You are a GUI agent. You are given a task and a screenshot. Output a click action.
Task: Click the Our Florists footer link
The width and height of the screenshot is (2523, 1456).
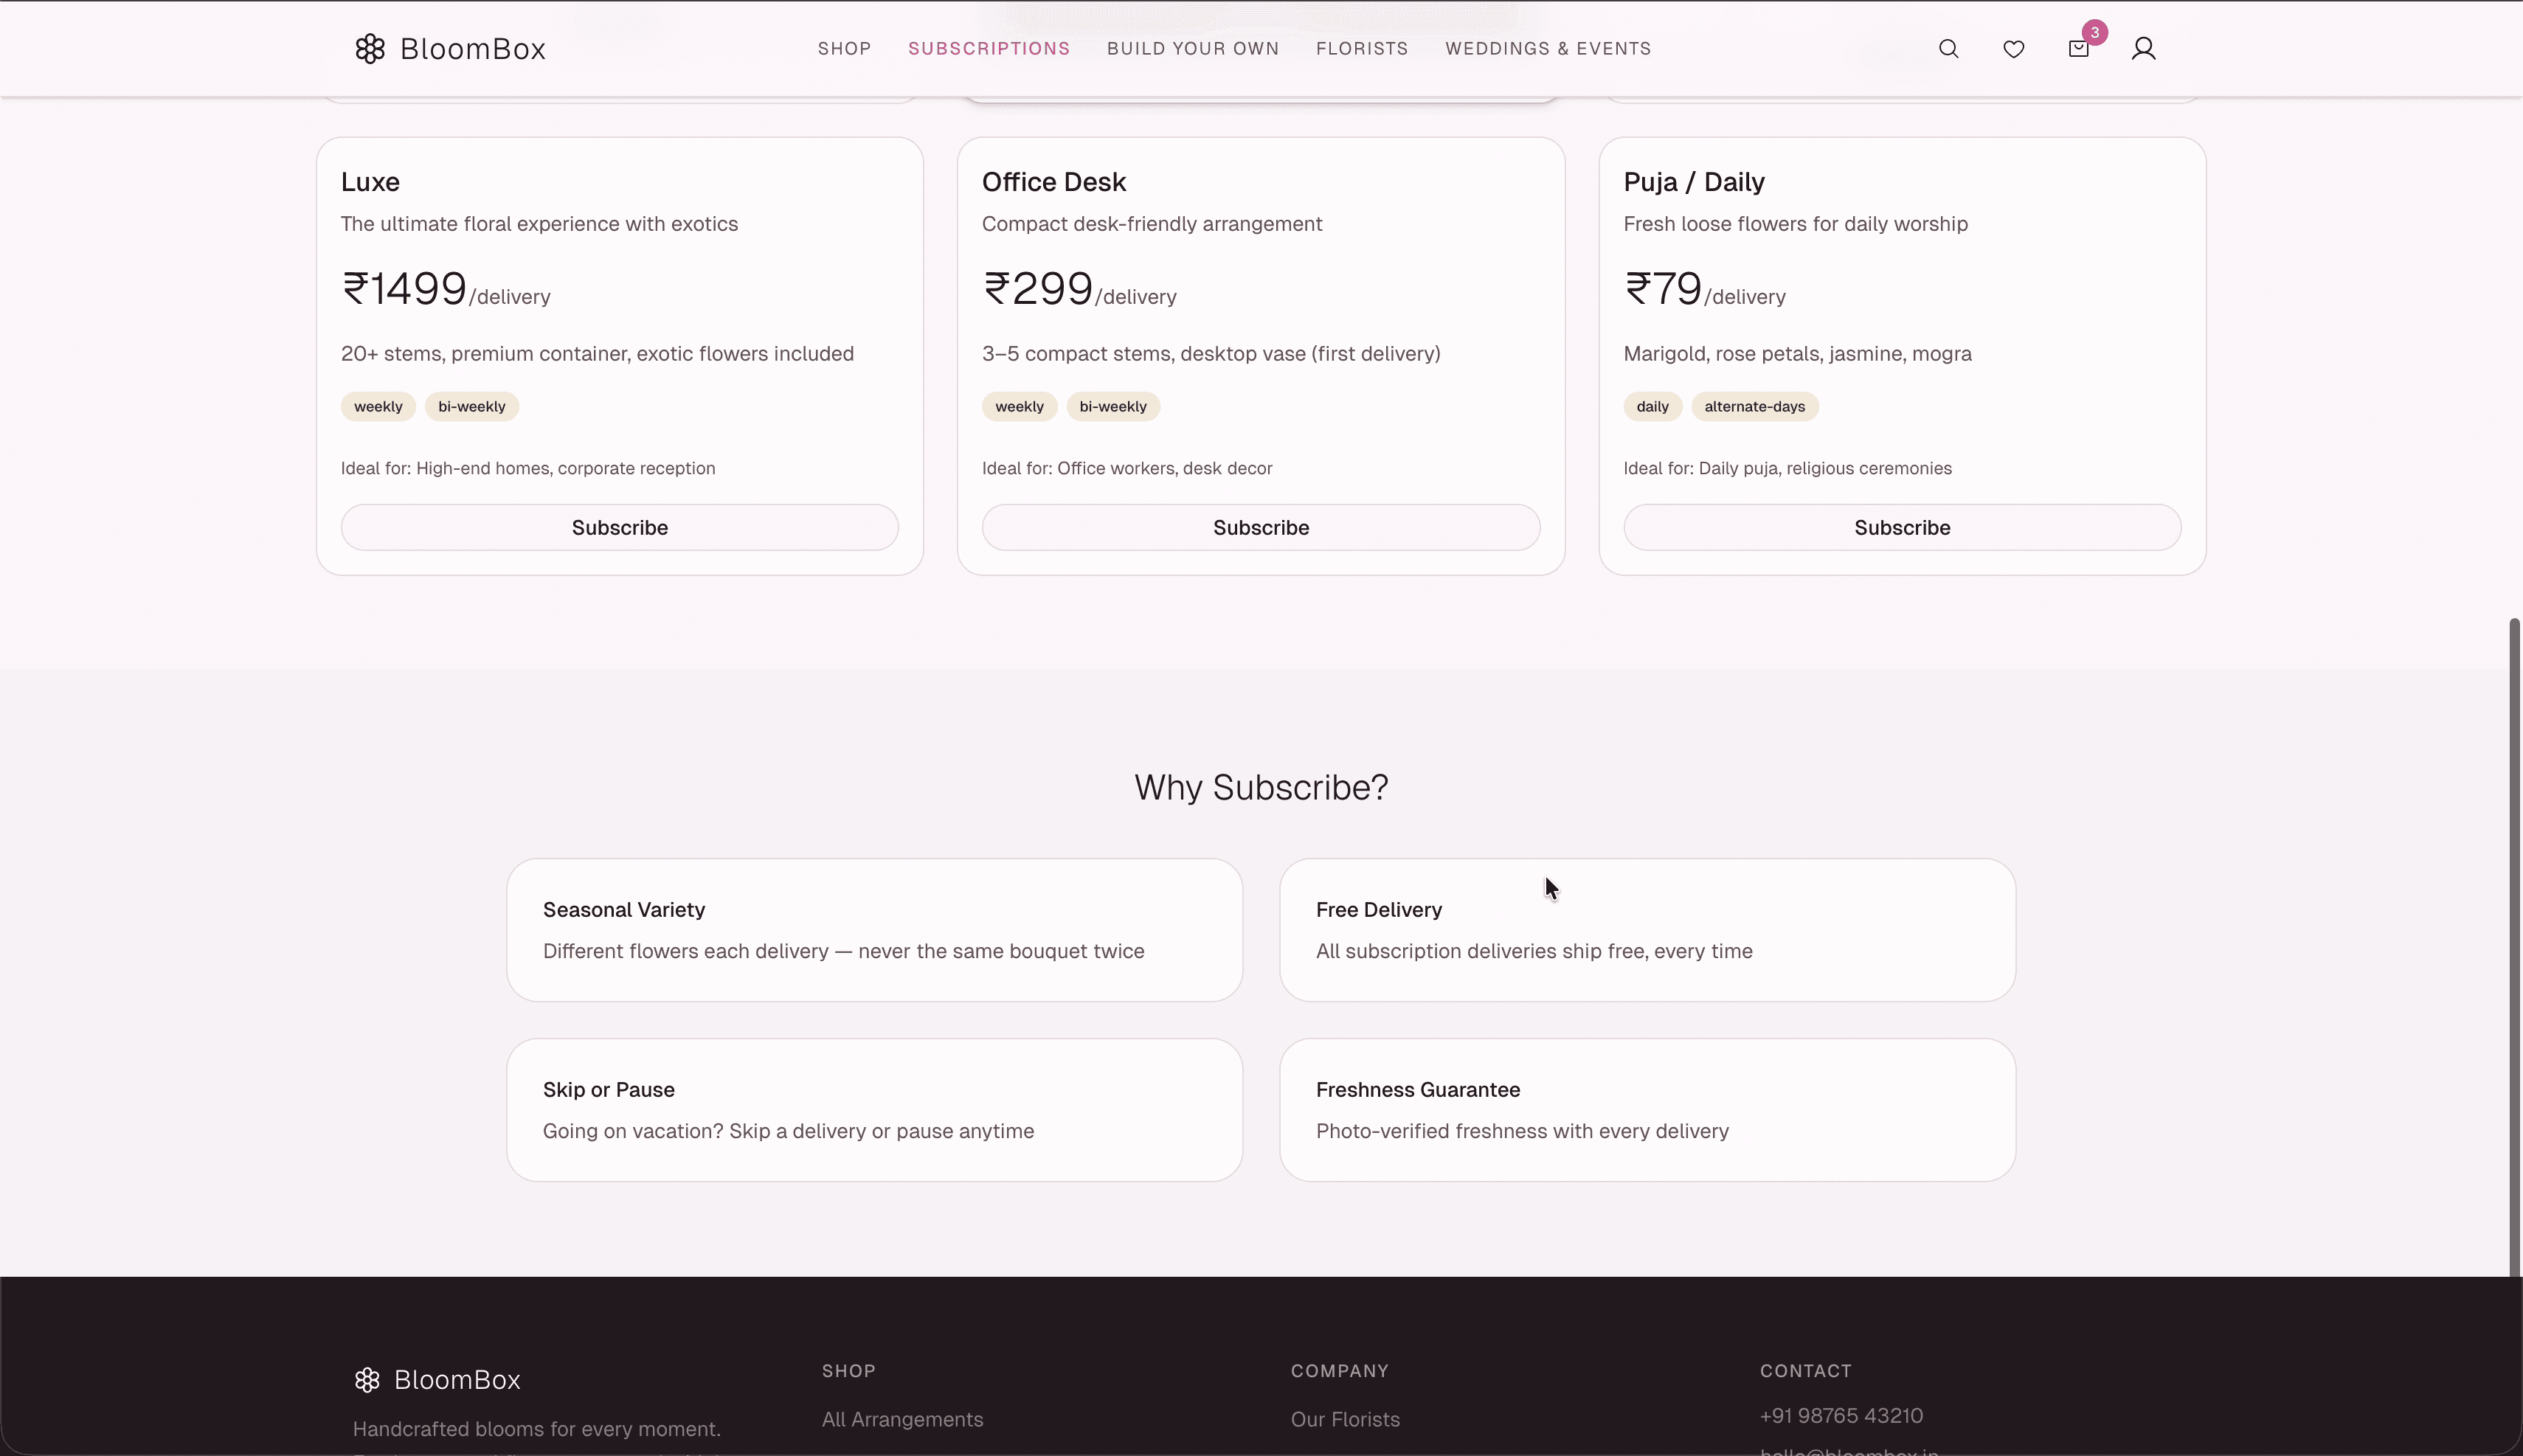[1344, 1419]
